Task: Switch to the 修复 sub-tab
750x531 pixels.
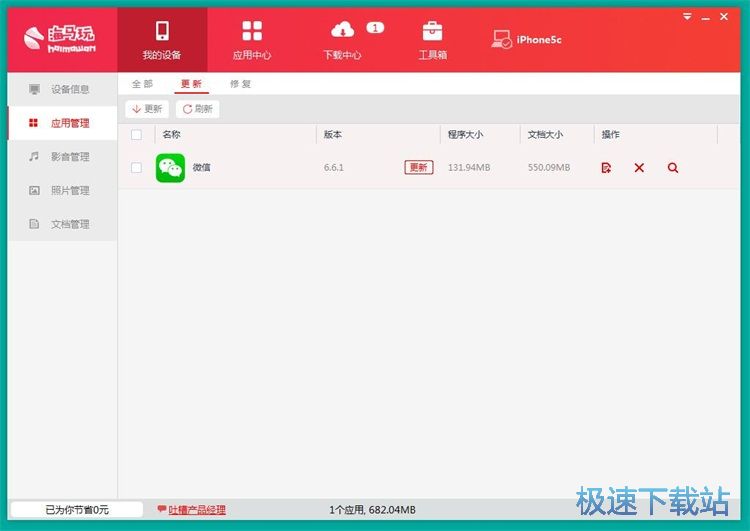Action: (x=240, y=84)
